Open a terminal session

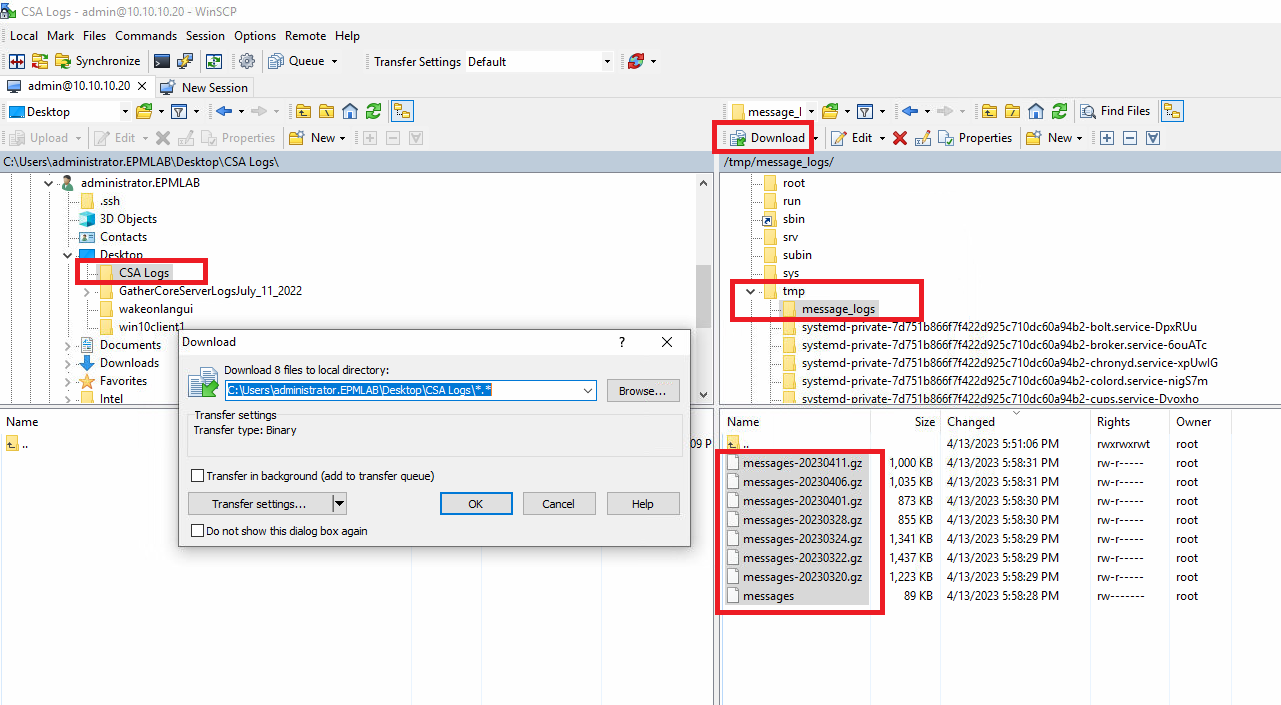coord(162,61)
